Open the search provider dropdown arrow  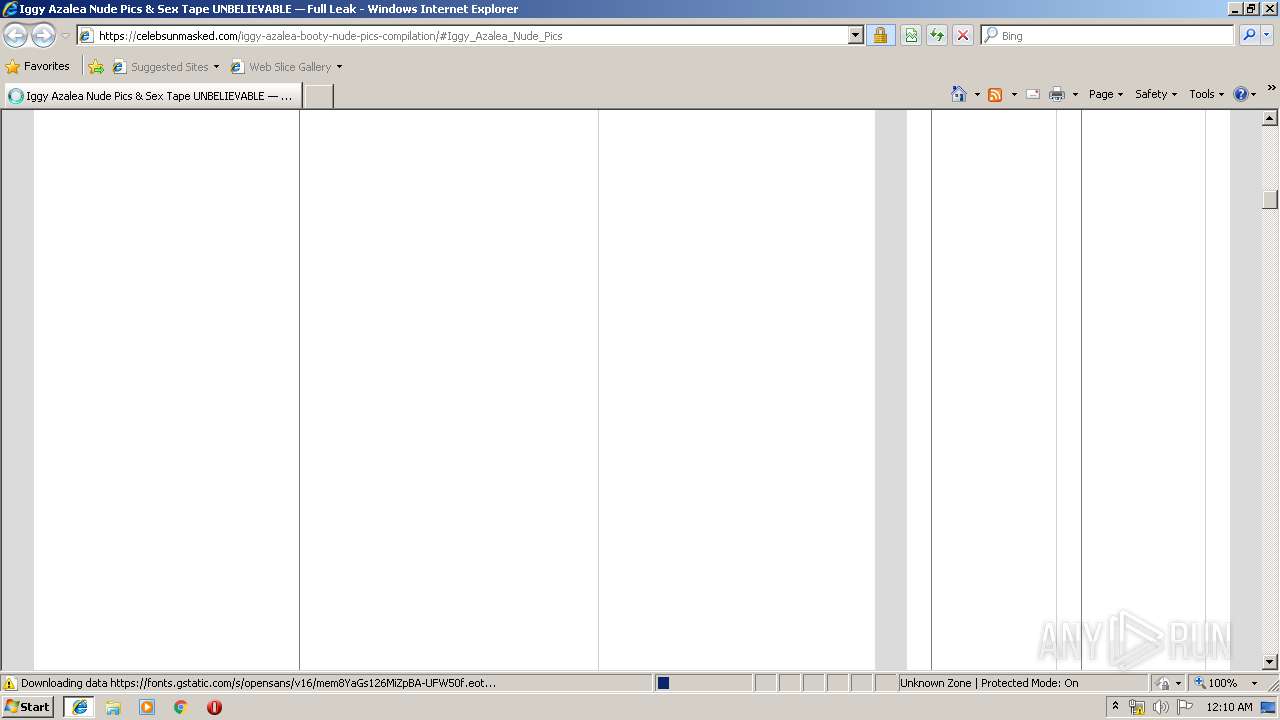coord(1267,36)
